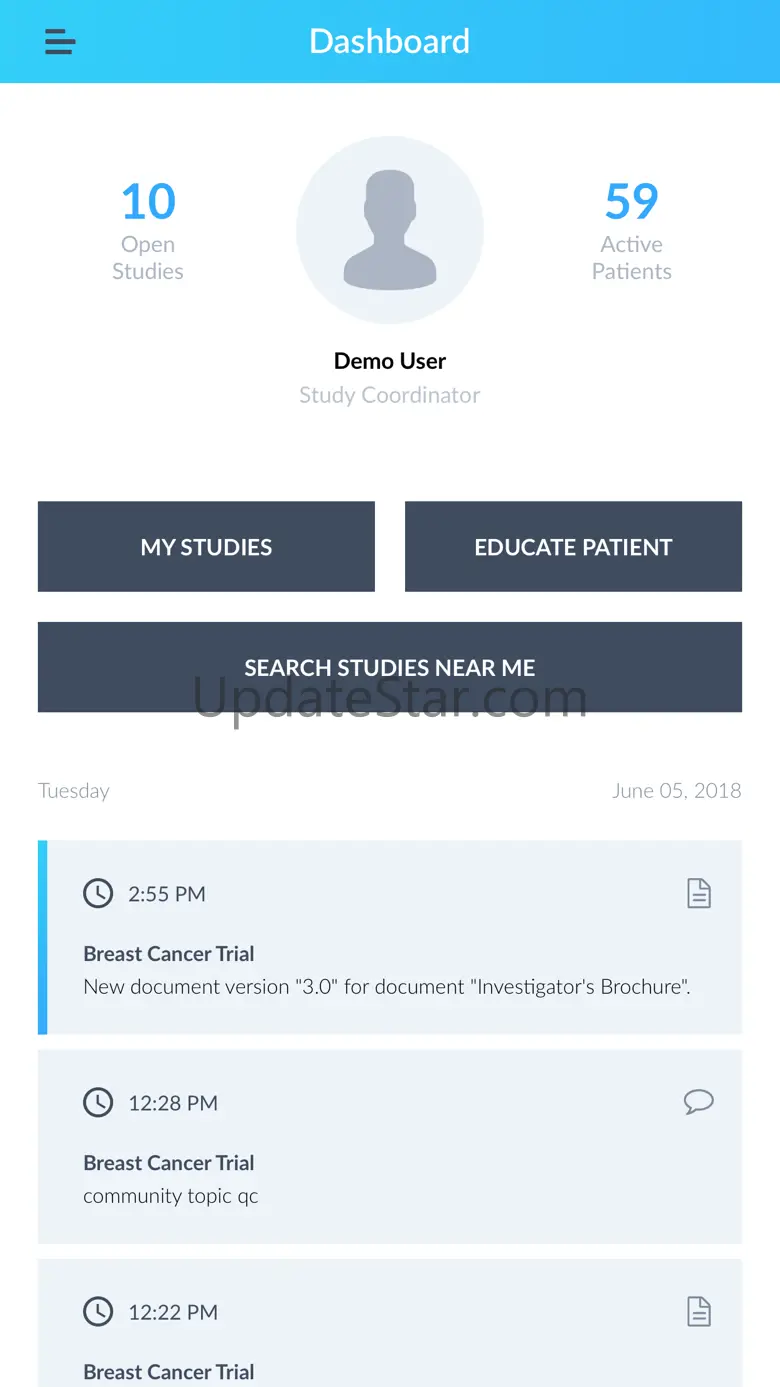This screenshot has width=780, height=1387.
Task: Tap the Demo User profile avatar
Action: [390, 230]
